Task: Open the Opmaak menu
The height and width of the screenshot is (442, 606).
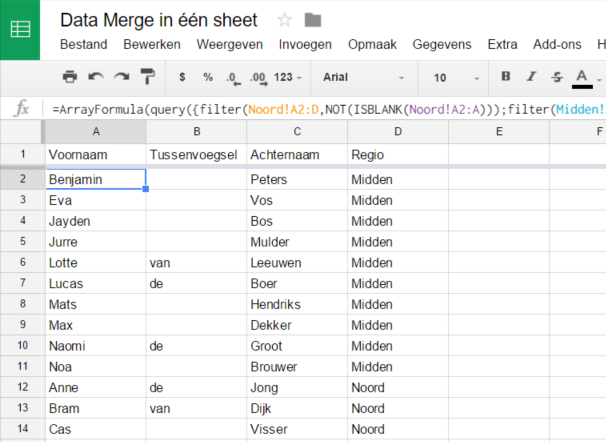Action: tap(372, 44)
